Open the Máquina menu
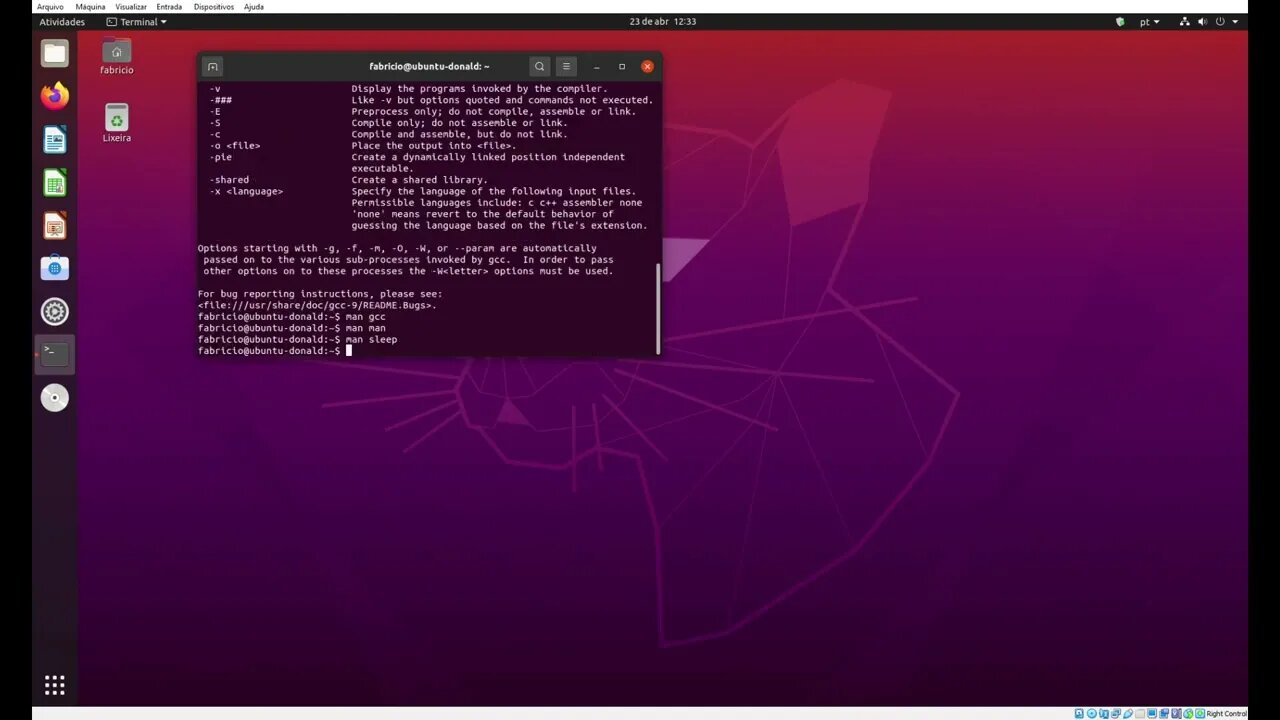1280x720 pixels. [x=90, y=6]
